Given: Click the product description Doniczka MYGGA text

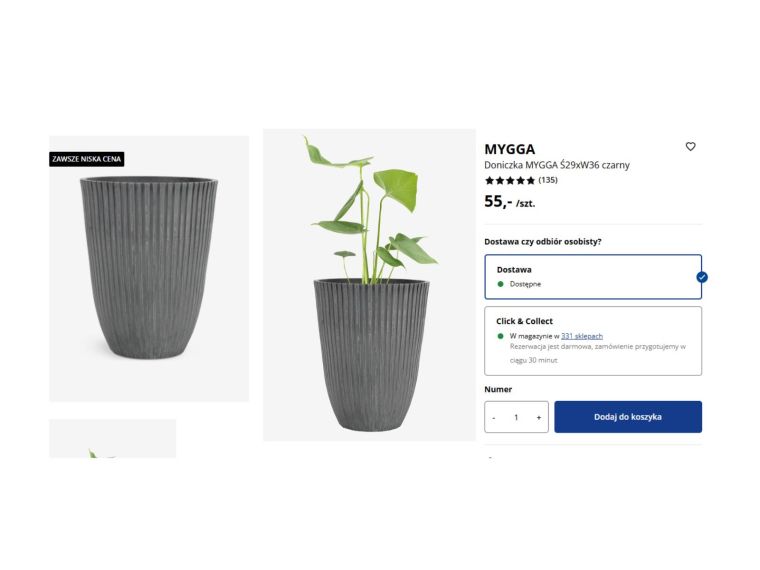Looking at the screenshot, I should pyautogui.click(x=557, y=165).
